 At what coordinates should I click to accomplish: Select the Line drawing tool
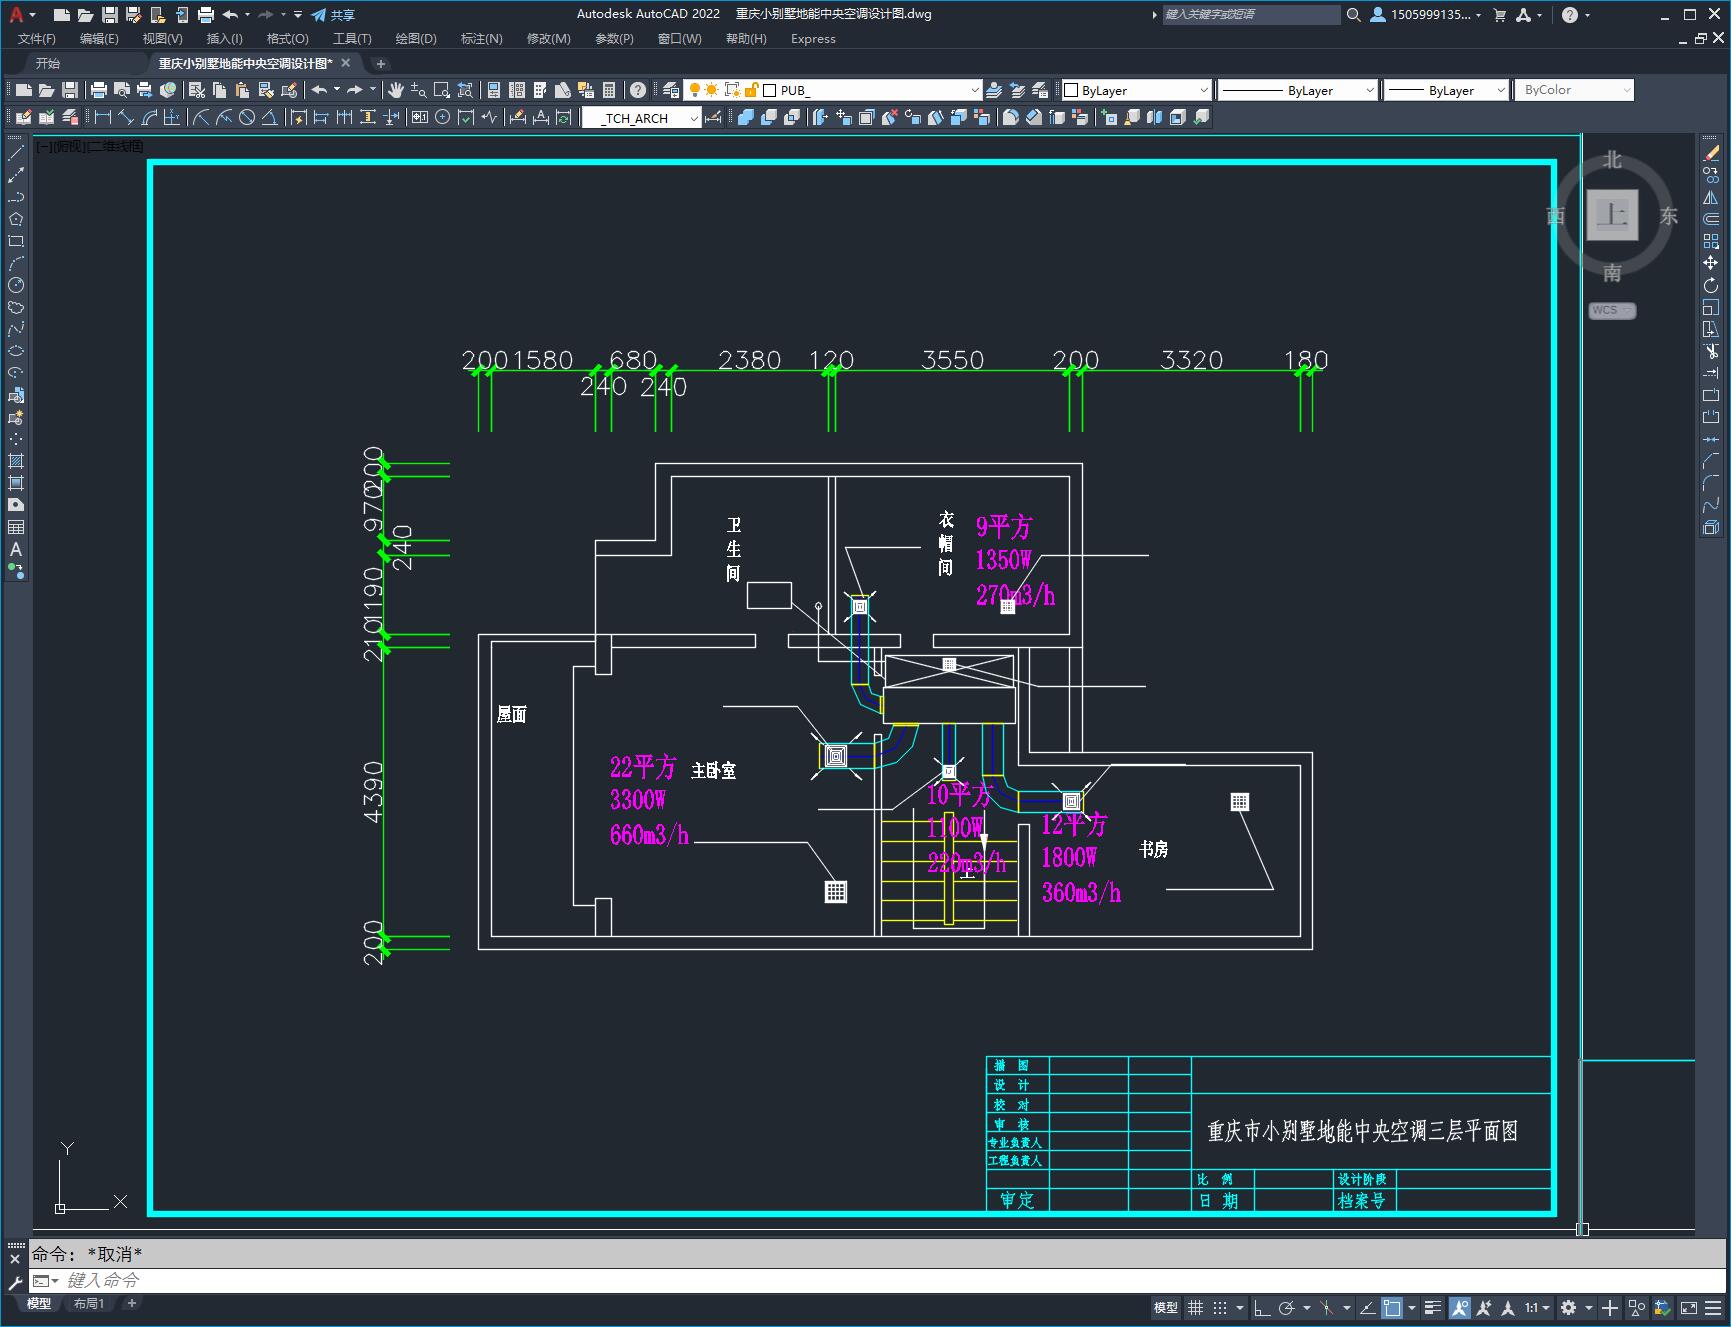[x=16, y=153]
